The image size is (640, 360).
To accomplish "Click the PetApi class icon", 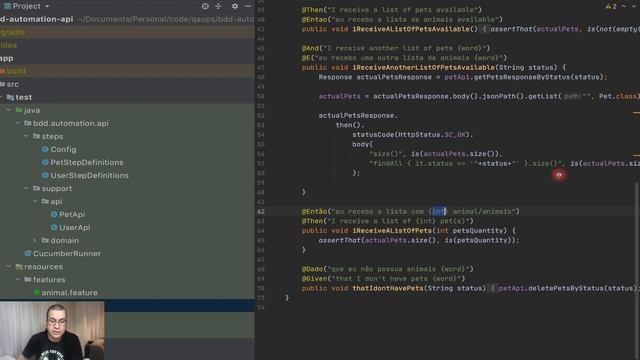I will click(54, 215).
